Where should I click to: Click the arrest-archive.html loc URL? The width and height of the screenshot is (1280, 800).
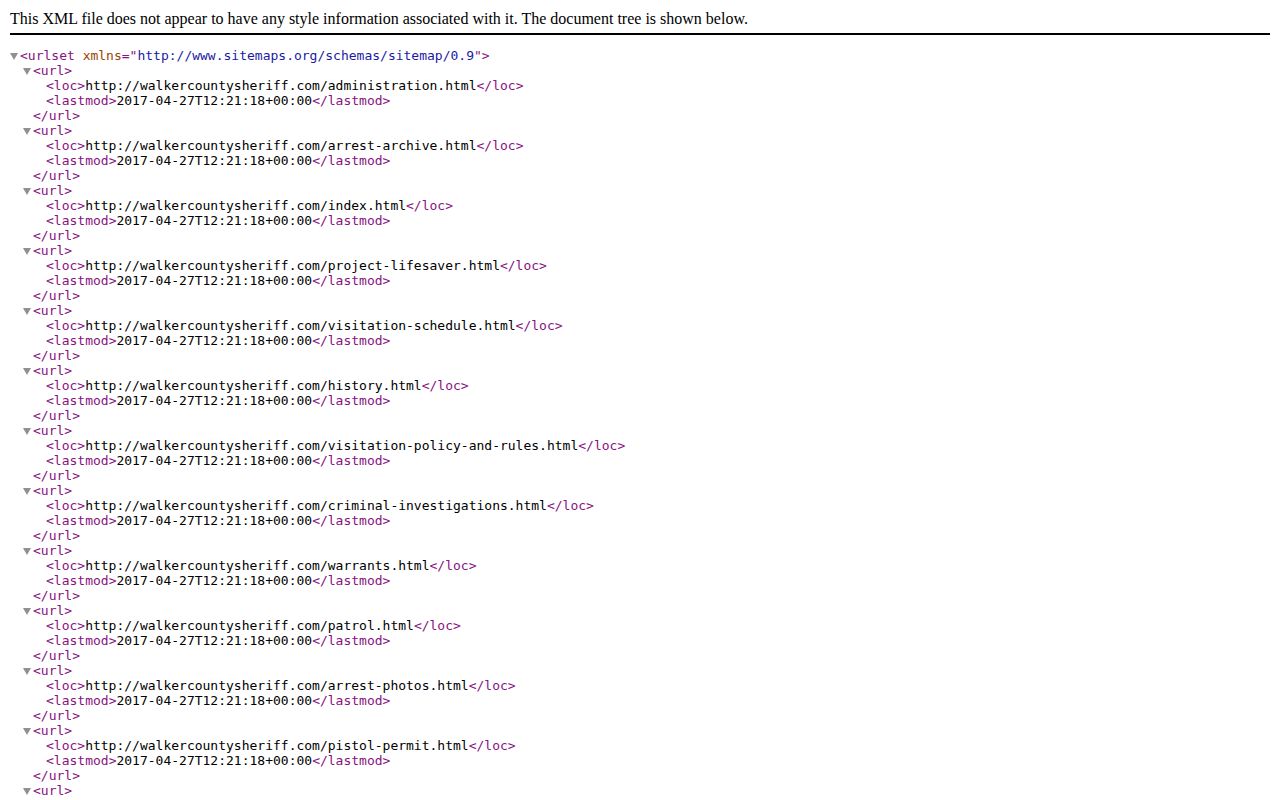click(281, 146)
